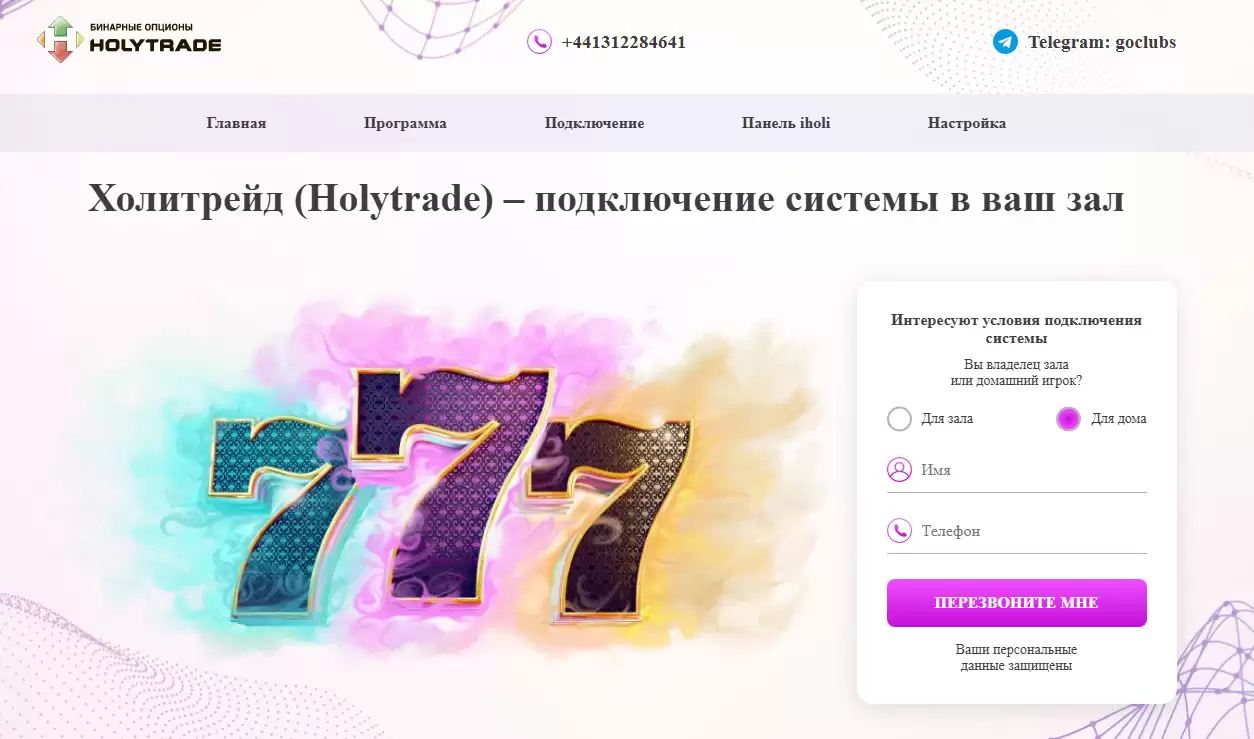Focus the Телефон input field

pos(1016,531)
